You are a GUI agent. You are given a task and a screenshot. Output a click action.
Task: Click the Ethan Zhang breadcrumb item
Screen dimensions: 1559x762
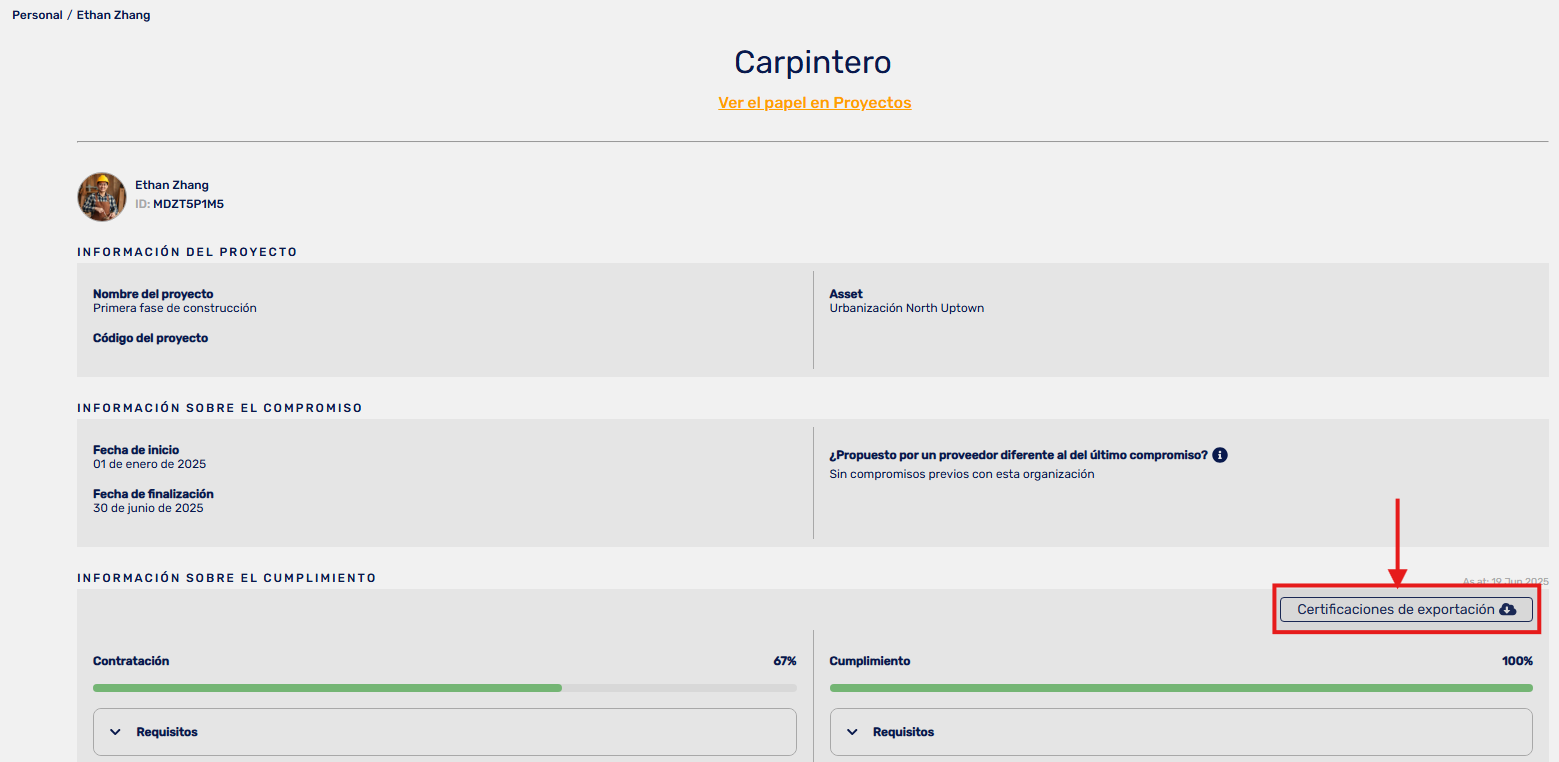point(113,15)
